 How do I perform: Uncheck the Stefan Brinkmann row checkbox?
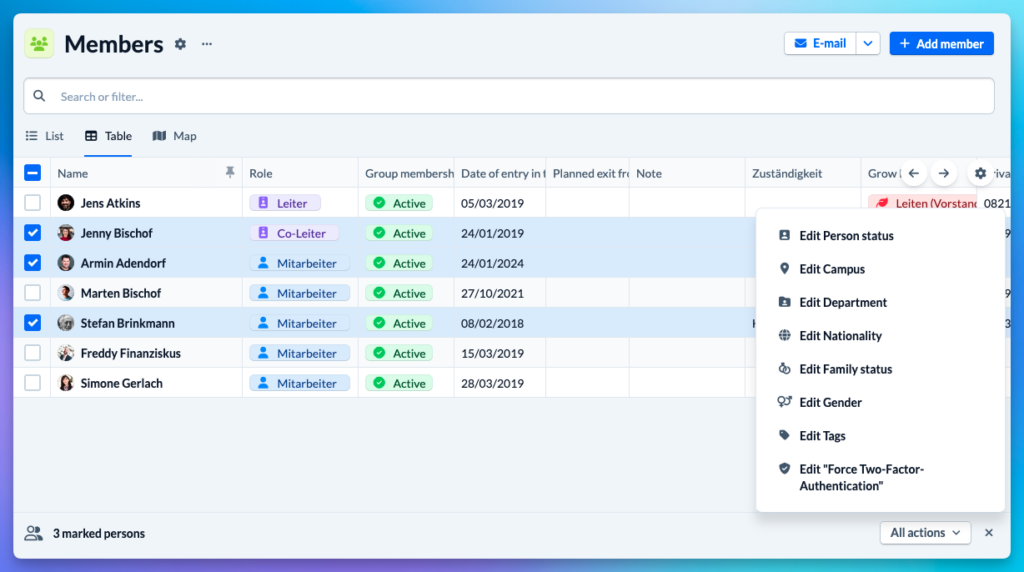coord(32,323)
